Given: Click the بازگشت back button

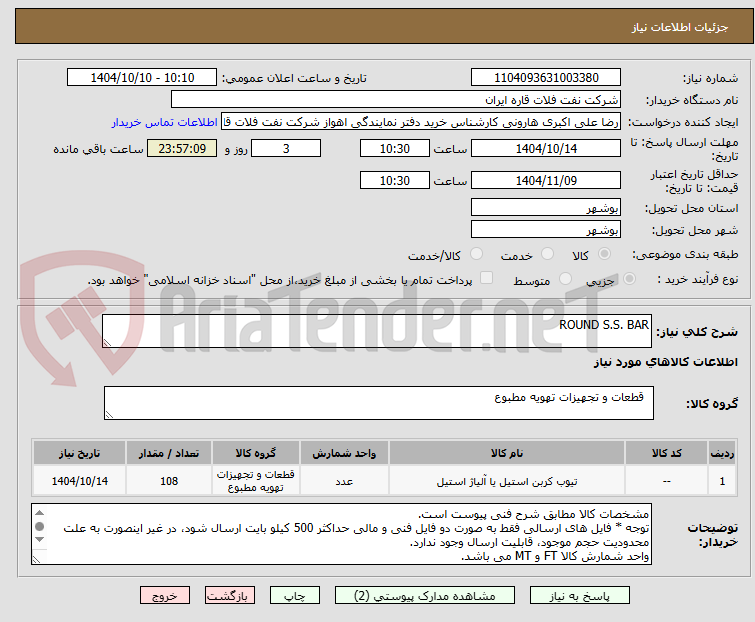Looking at the screenshot, I should 229,596.
